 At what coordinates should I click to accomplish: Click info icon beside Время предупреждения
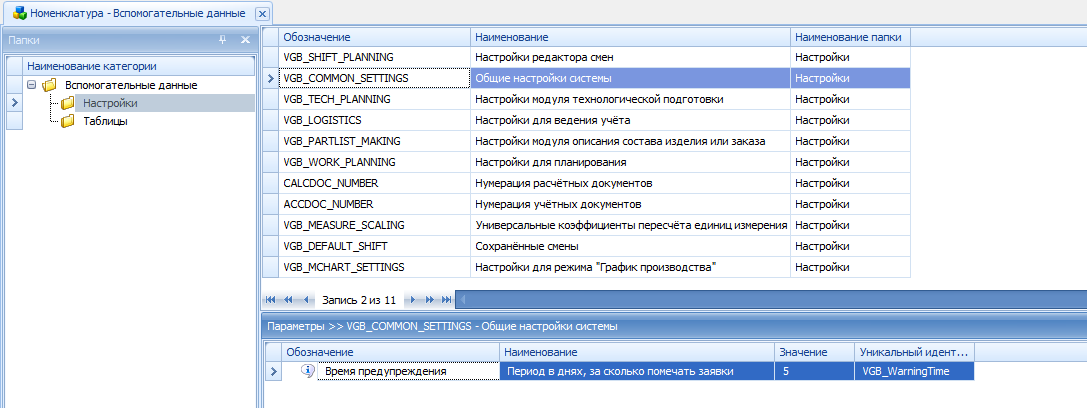click(x=308, y=371)
